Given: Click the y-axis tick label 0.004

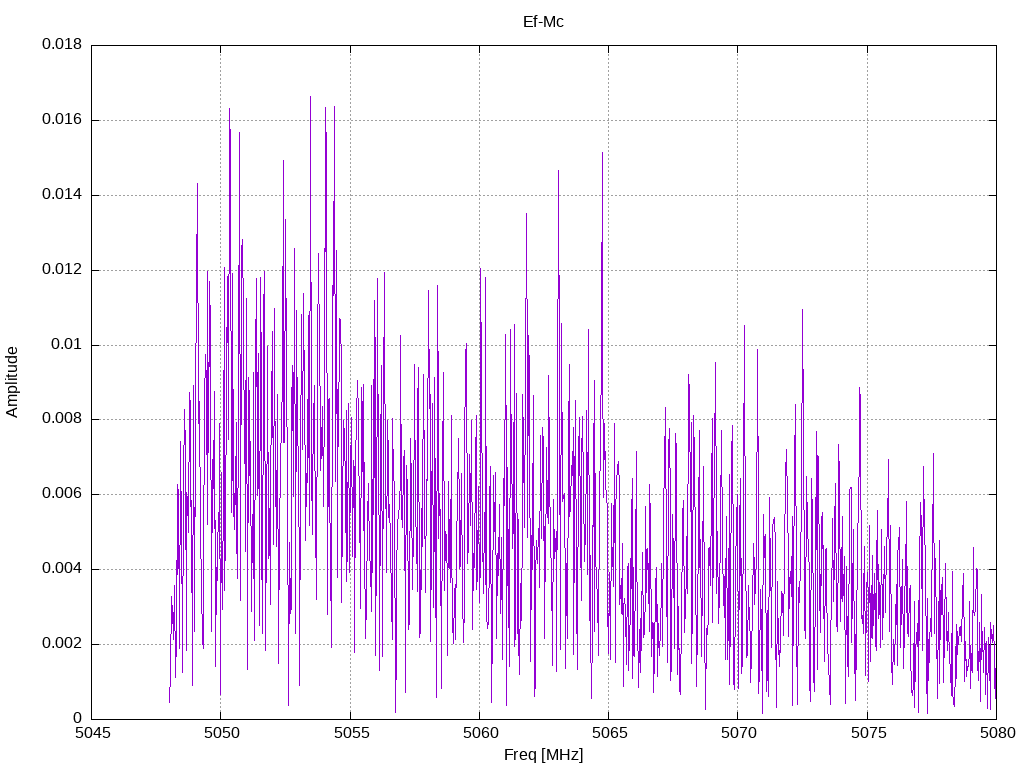Looking at the screenshot, I should pos(62,569).
